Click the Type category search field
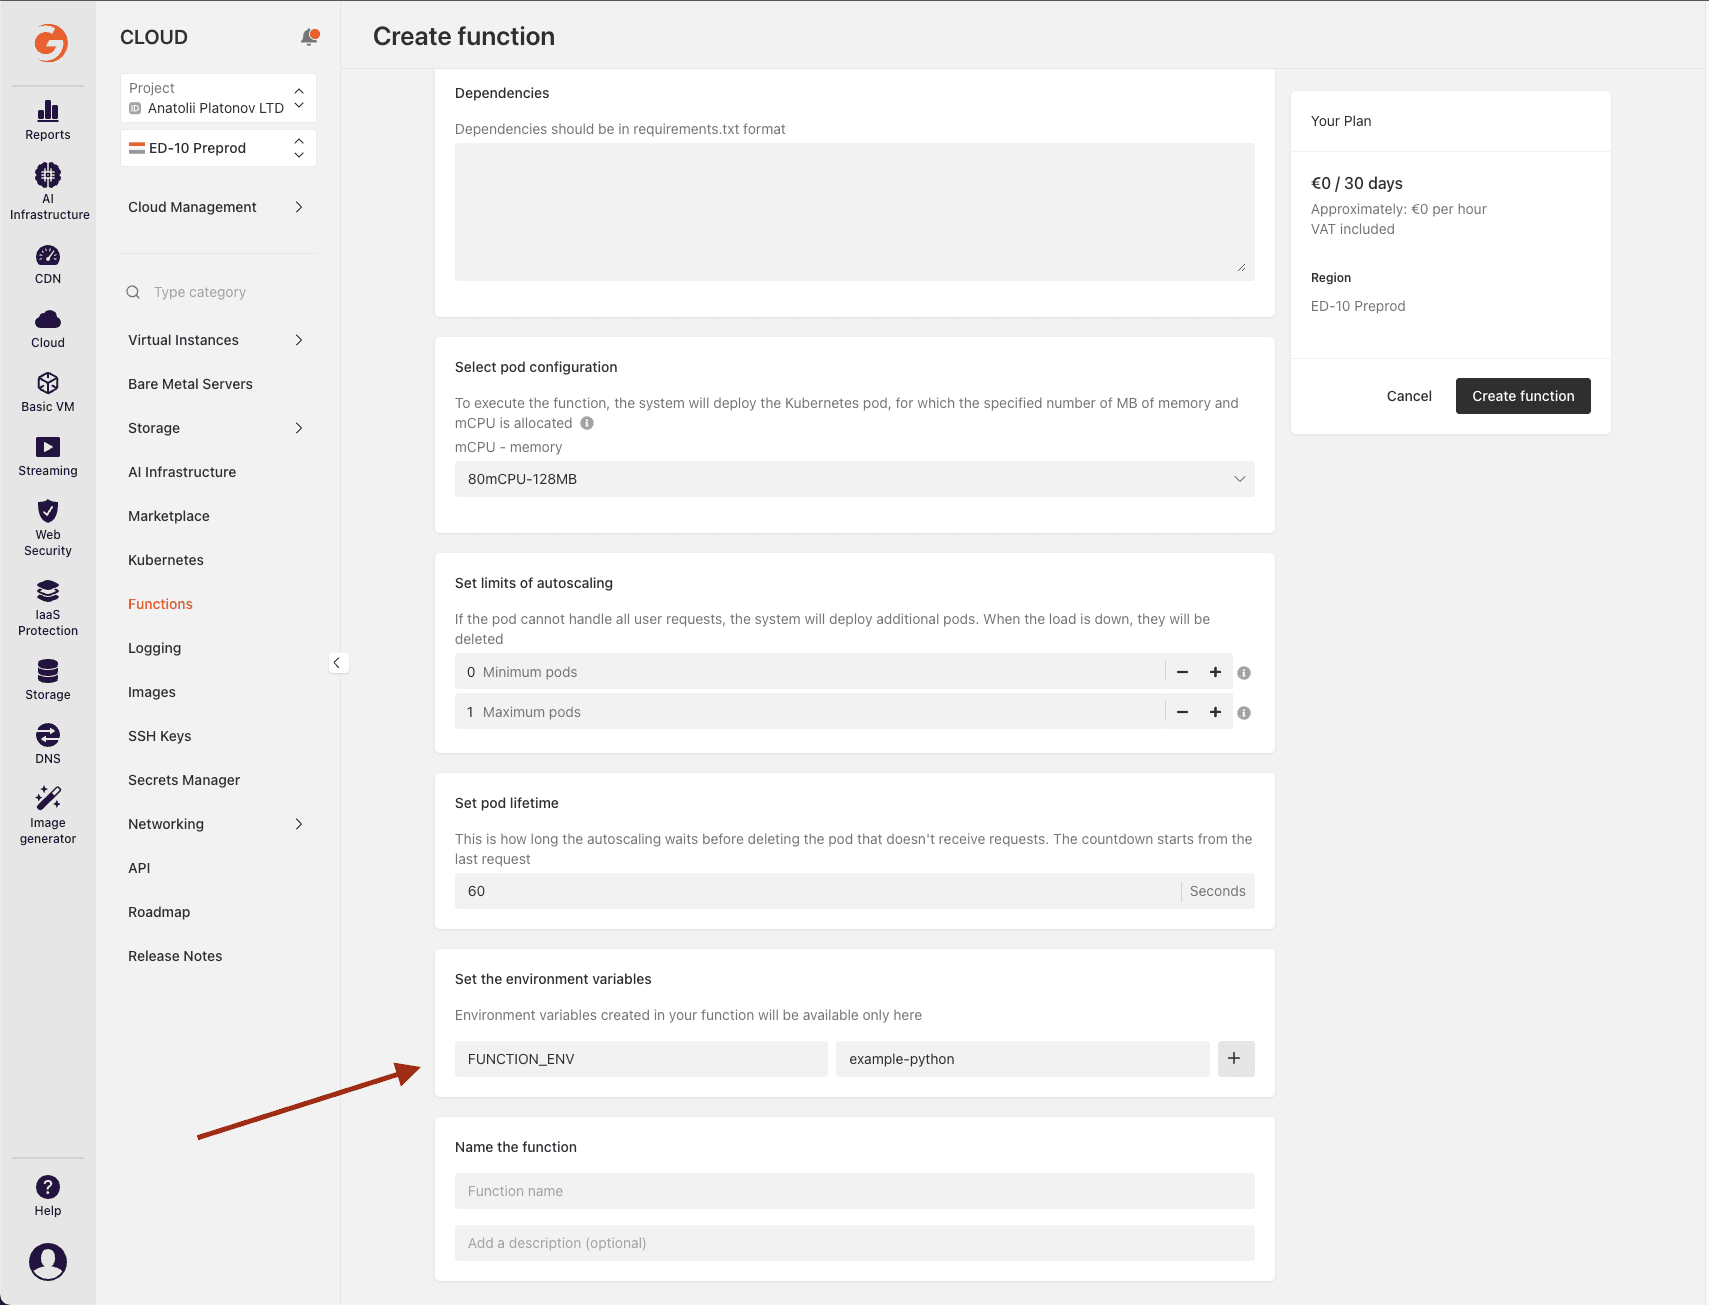This screenshot has width=1709, height=1305. (218, 292)
